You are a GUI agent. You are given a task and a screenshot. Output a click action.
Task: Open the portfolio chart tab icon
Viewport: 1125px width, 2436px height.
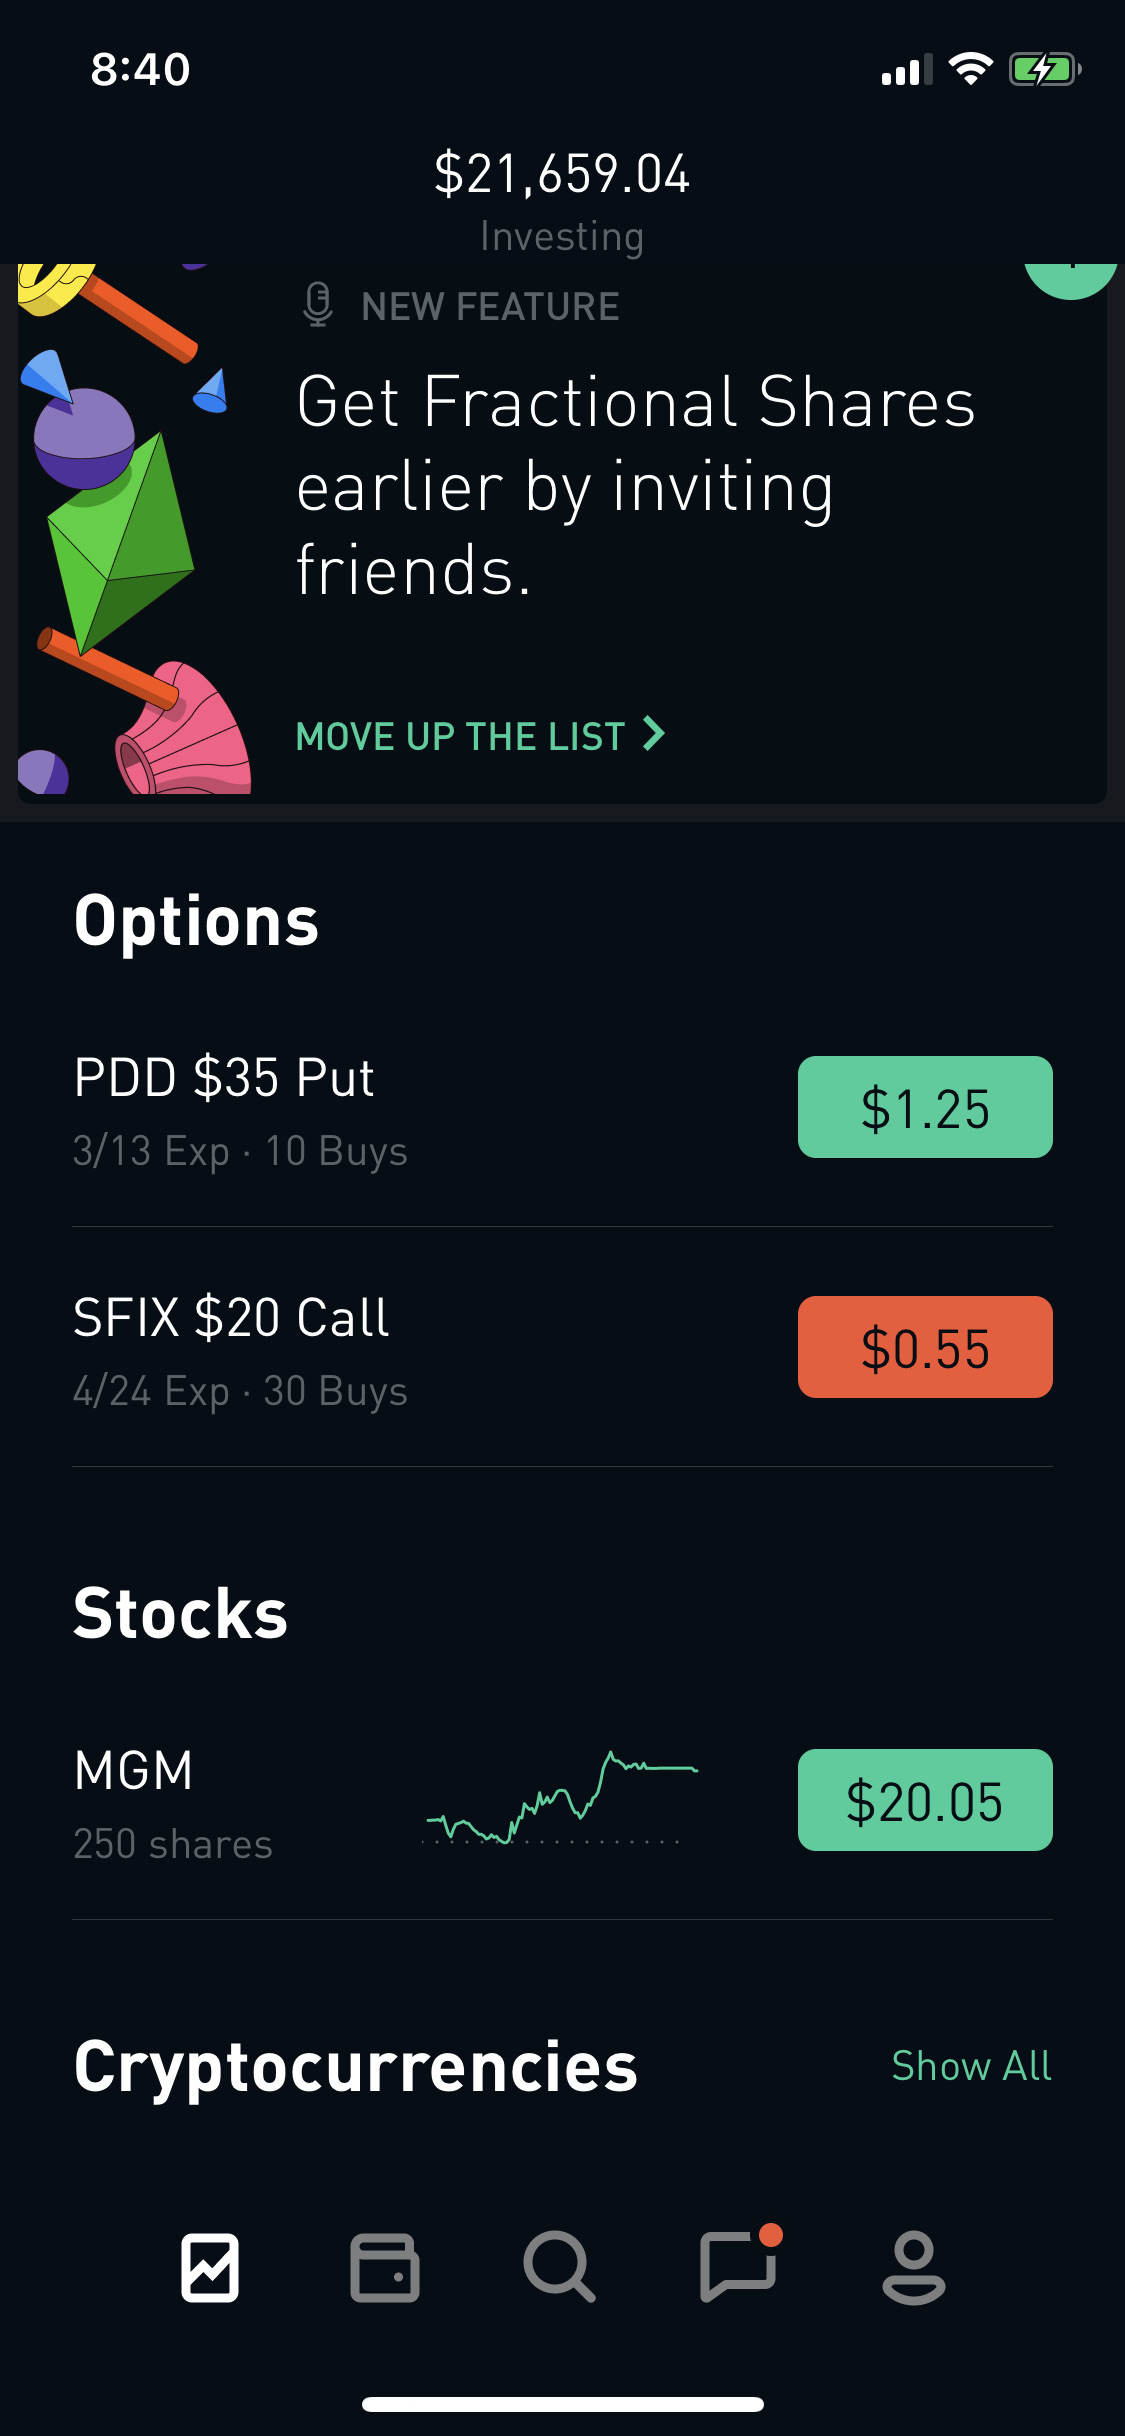click(x=210, y=2267)
